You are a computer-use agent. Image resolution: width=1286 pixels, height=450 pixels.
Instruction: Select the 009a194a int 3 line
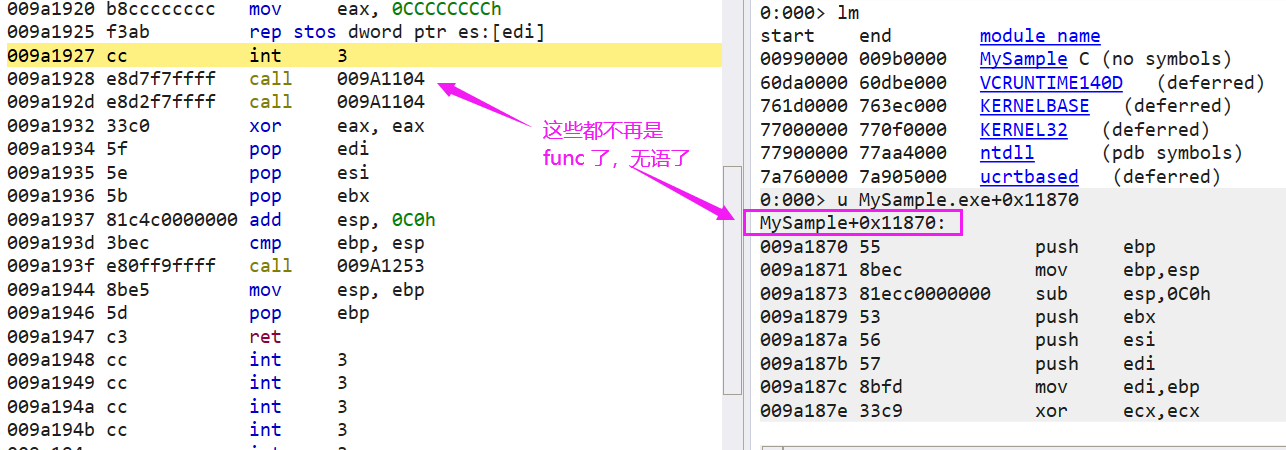click(364, 407)
